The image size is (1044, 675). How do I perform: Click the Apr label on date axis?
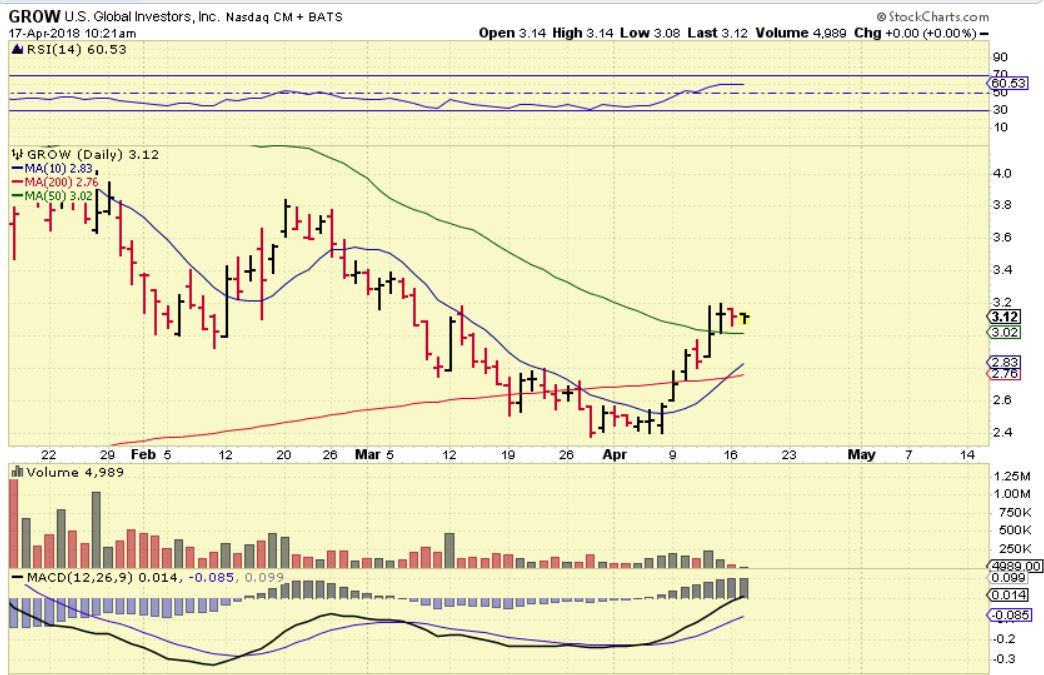coord(614,455)
